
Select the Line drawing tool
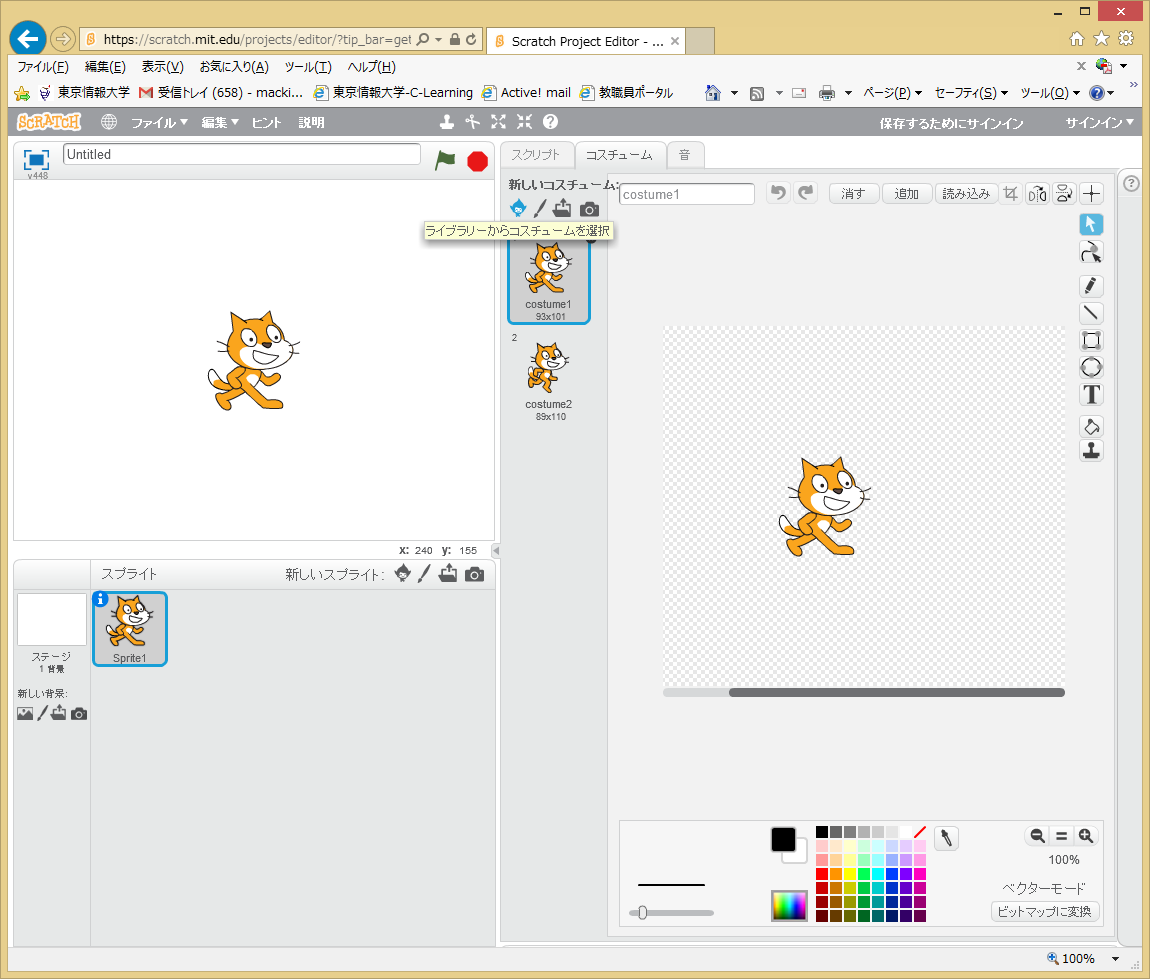[x=1091, y=313]
